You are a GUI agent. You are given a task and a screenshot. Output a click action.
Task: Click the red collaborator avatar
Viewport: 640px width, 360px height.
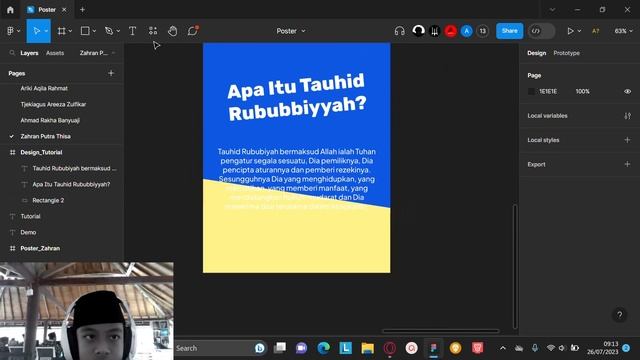tap(451, 31)
